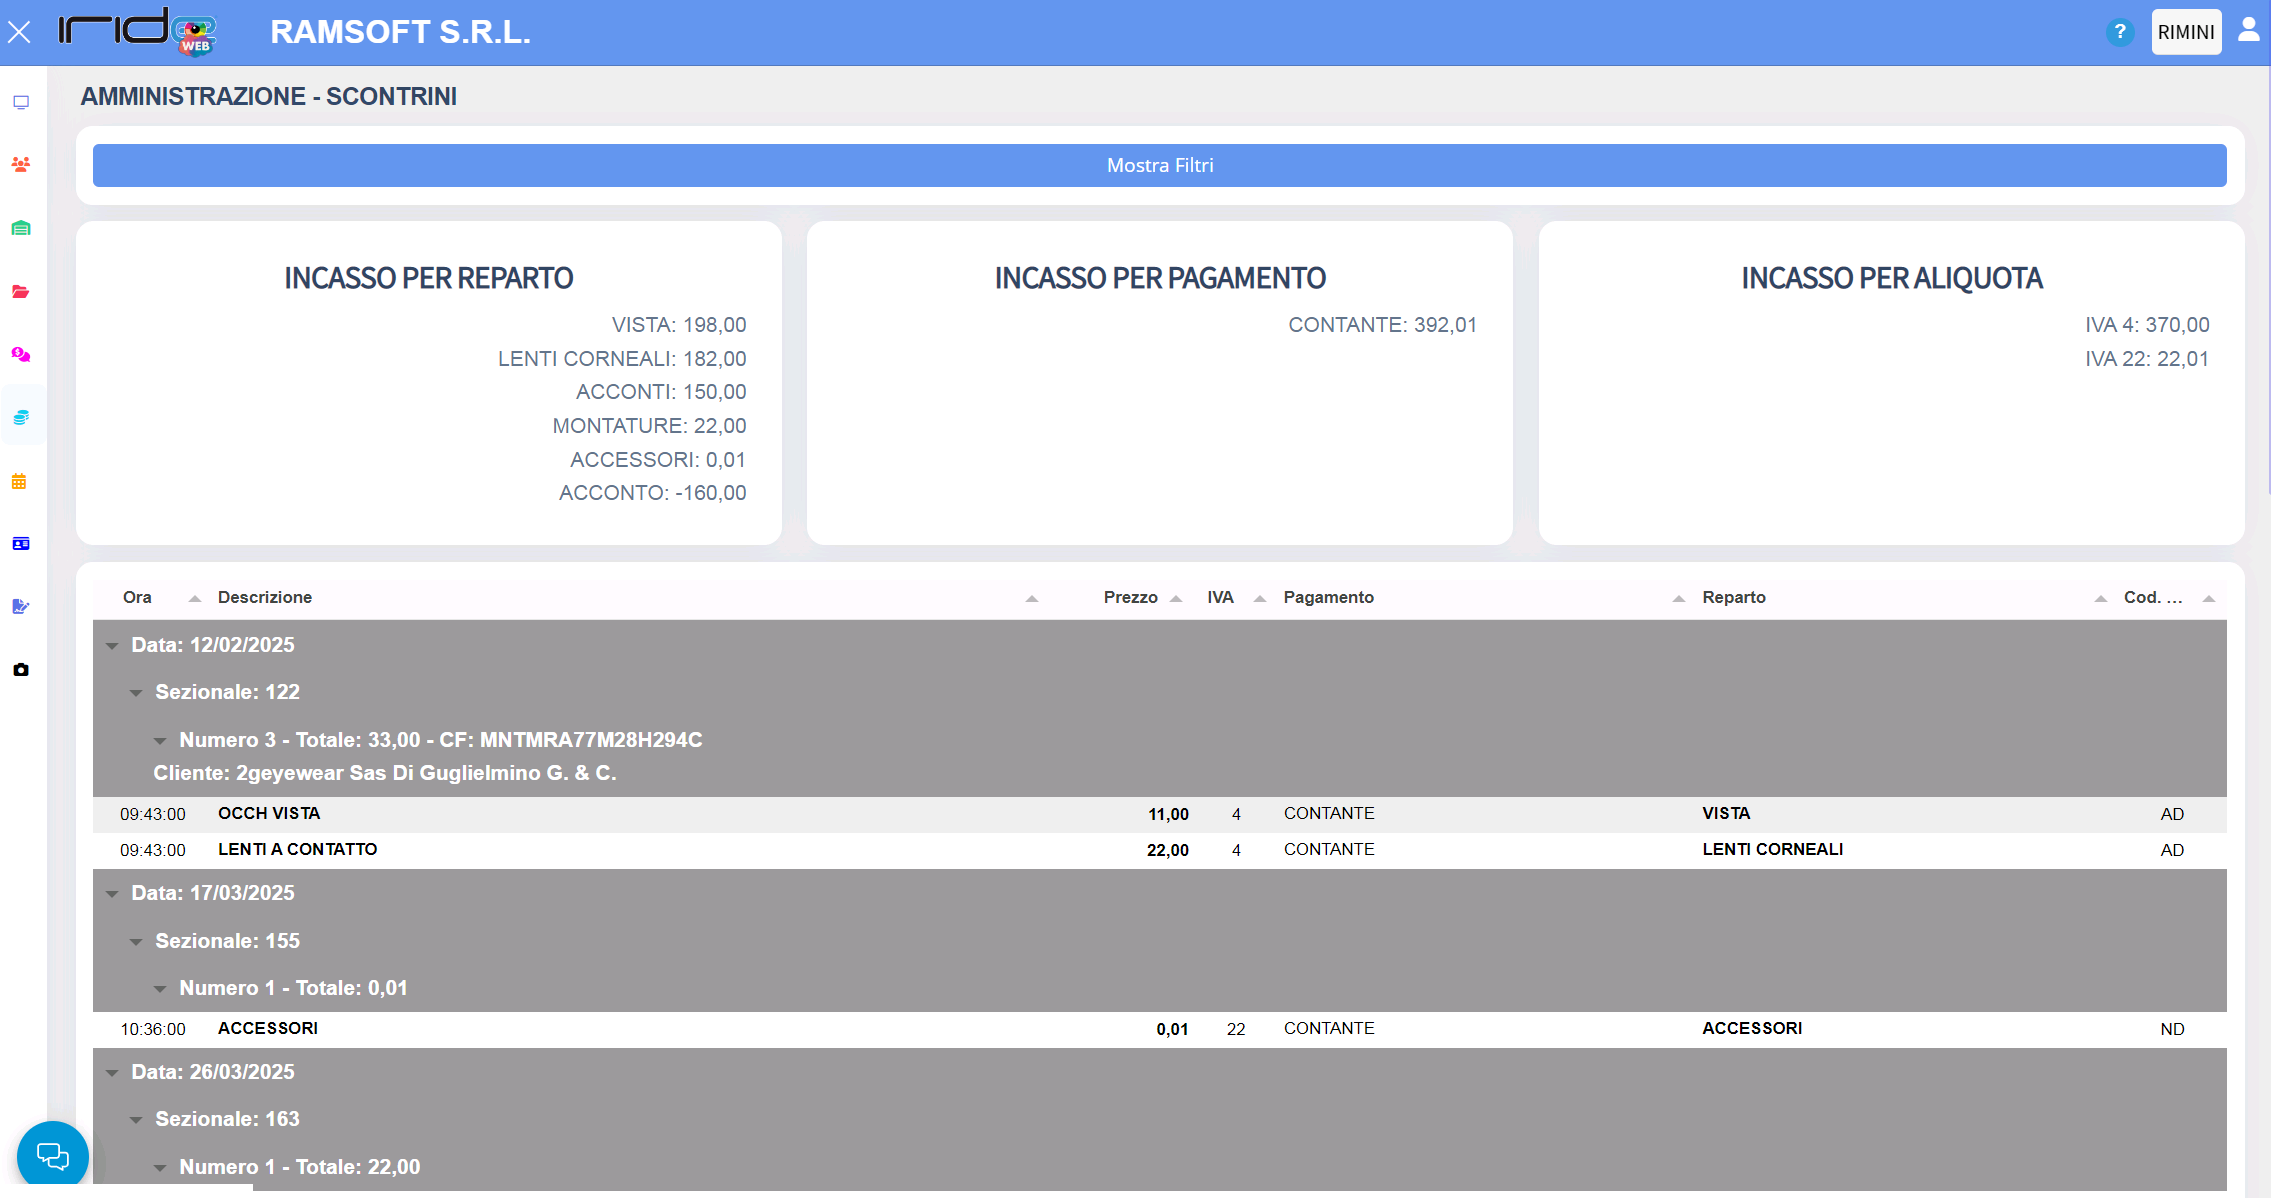The image size is (2271, 1198).
Task: Click the magenta dollar chat sidebar icon
Action: (21, 355)
